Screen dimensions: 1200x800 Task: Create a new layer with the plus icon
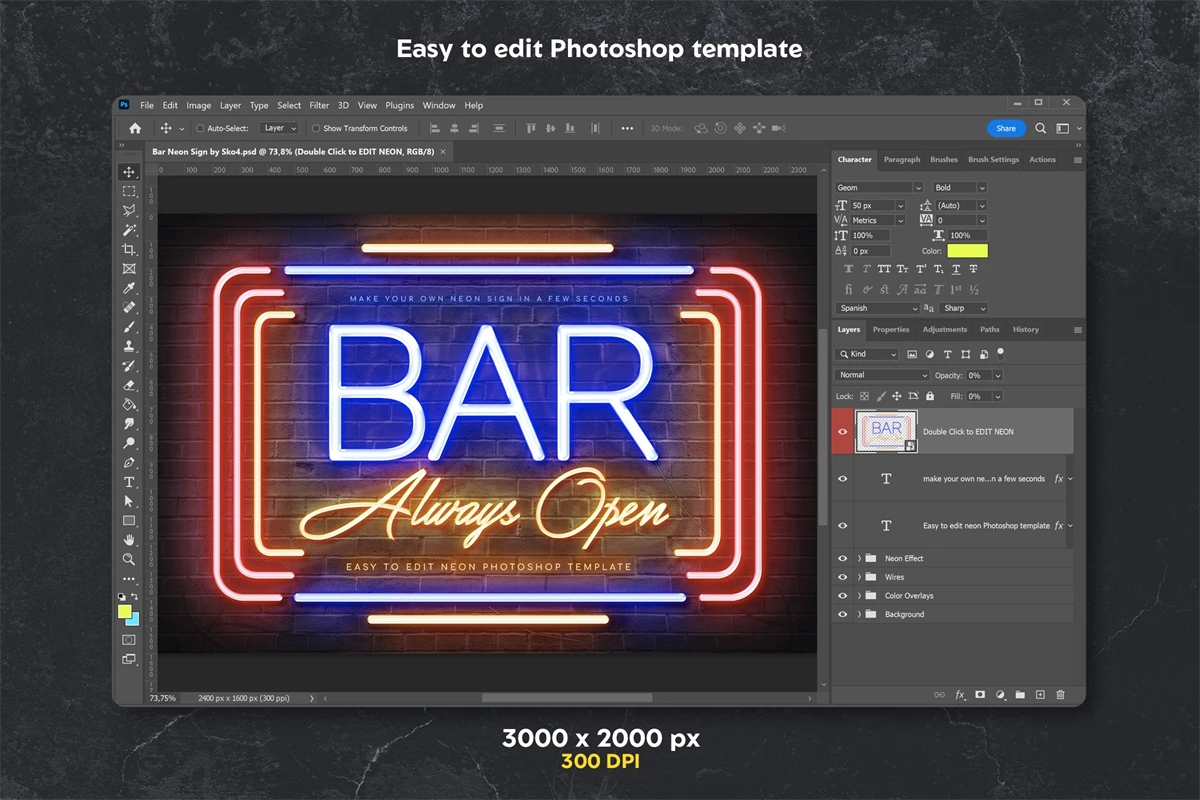coord(1040,694)
